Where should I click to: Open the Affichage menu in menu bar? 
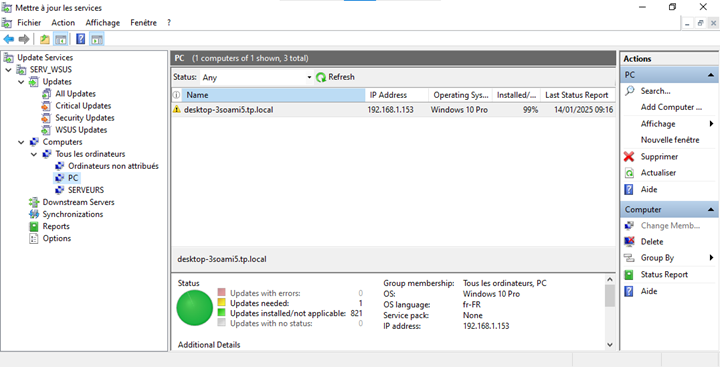102,23
